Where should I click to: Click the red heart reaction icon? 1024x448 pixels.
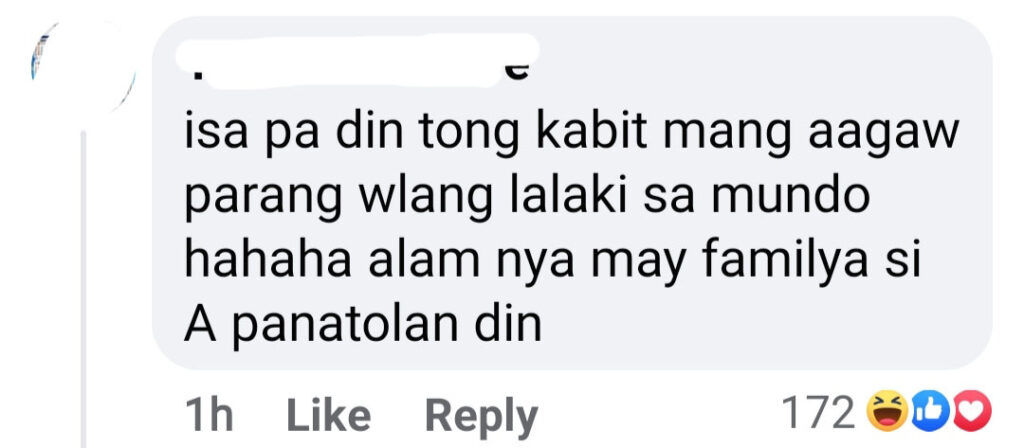pos(972,413)
